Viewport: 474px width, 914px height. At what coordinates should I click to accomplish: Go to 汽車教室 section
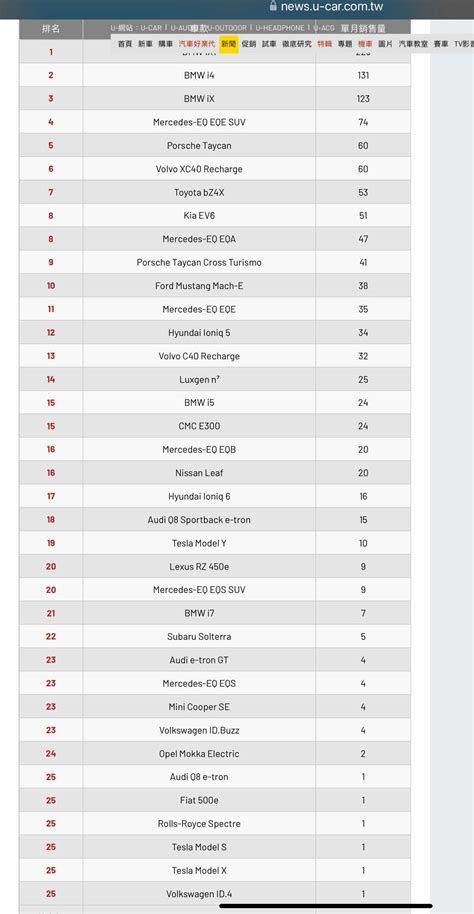pyautogui.click(x=413, y=44)
